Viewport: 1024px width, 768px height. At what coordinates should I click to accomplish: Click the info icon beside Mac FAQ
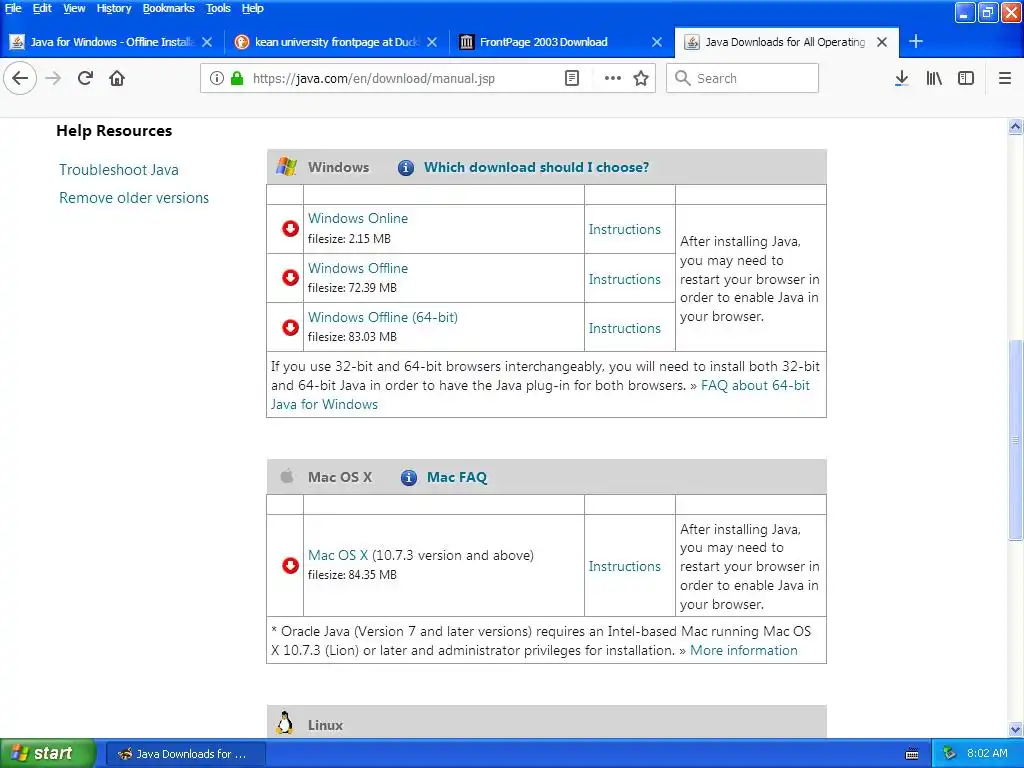[409, 478]
